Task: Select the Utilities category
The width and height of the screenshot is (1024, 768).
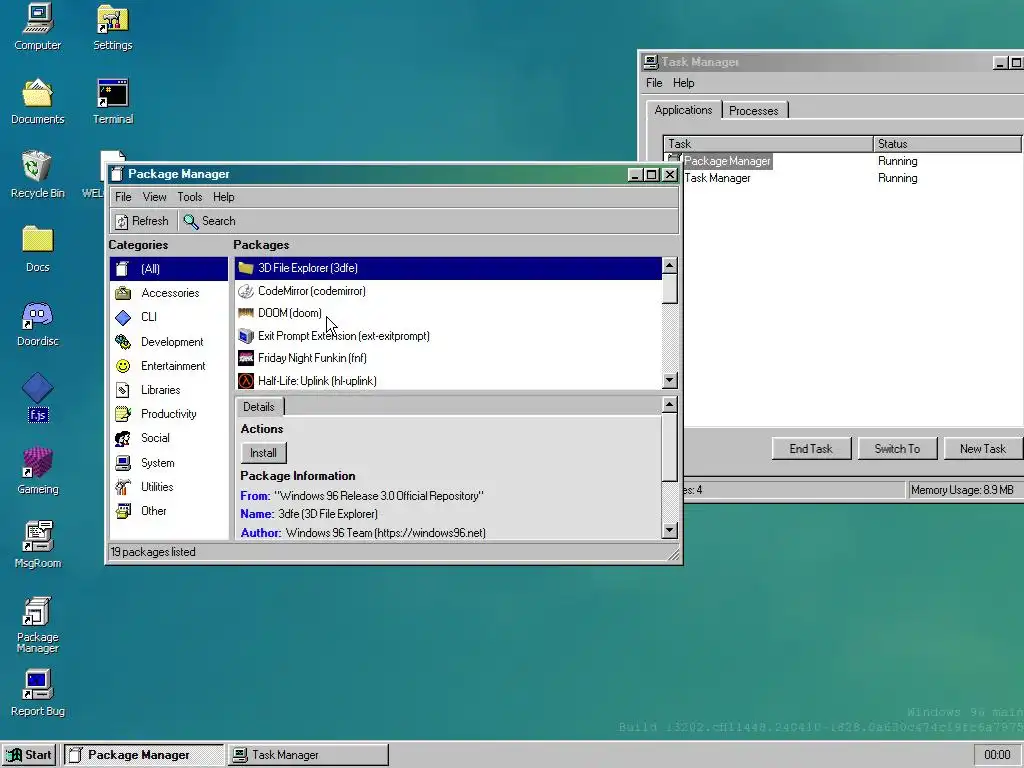Action: (x=169, y=487)
